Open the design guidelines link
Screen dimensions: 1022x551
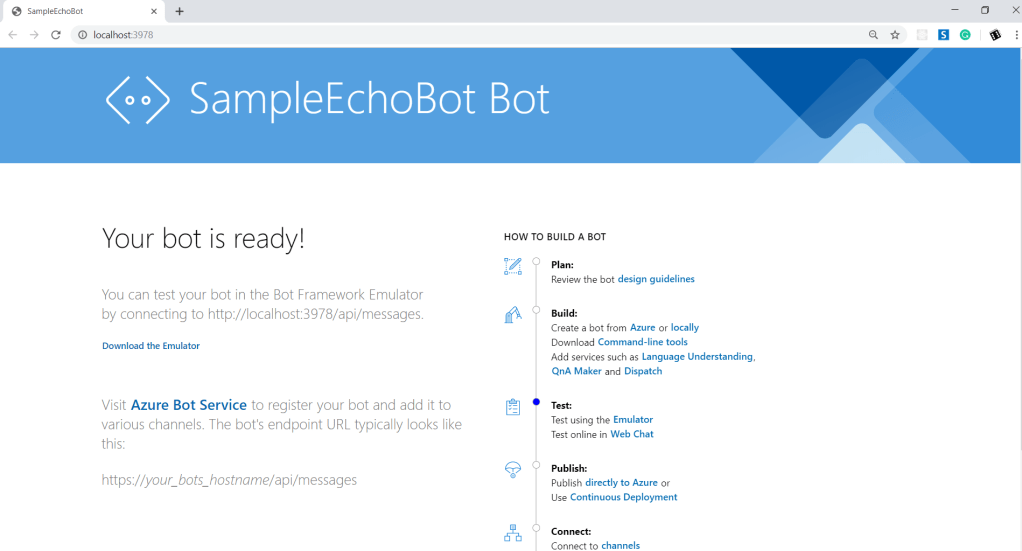click(656, 279)
